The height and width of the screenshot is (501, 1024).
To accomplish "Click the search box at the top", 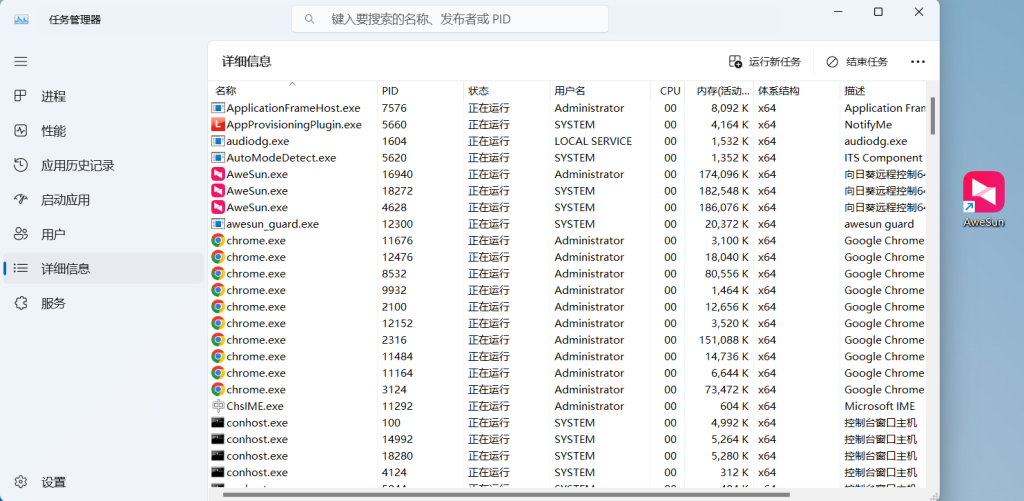I will 450,19.
